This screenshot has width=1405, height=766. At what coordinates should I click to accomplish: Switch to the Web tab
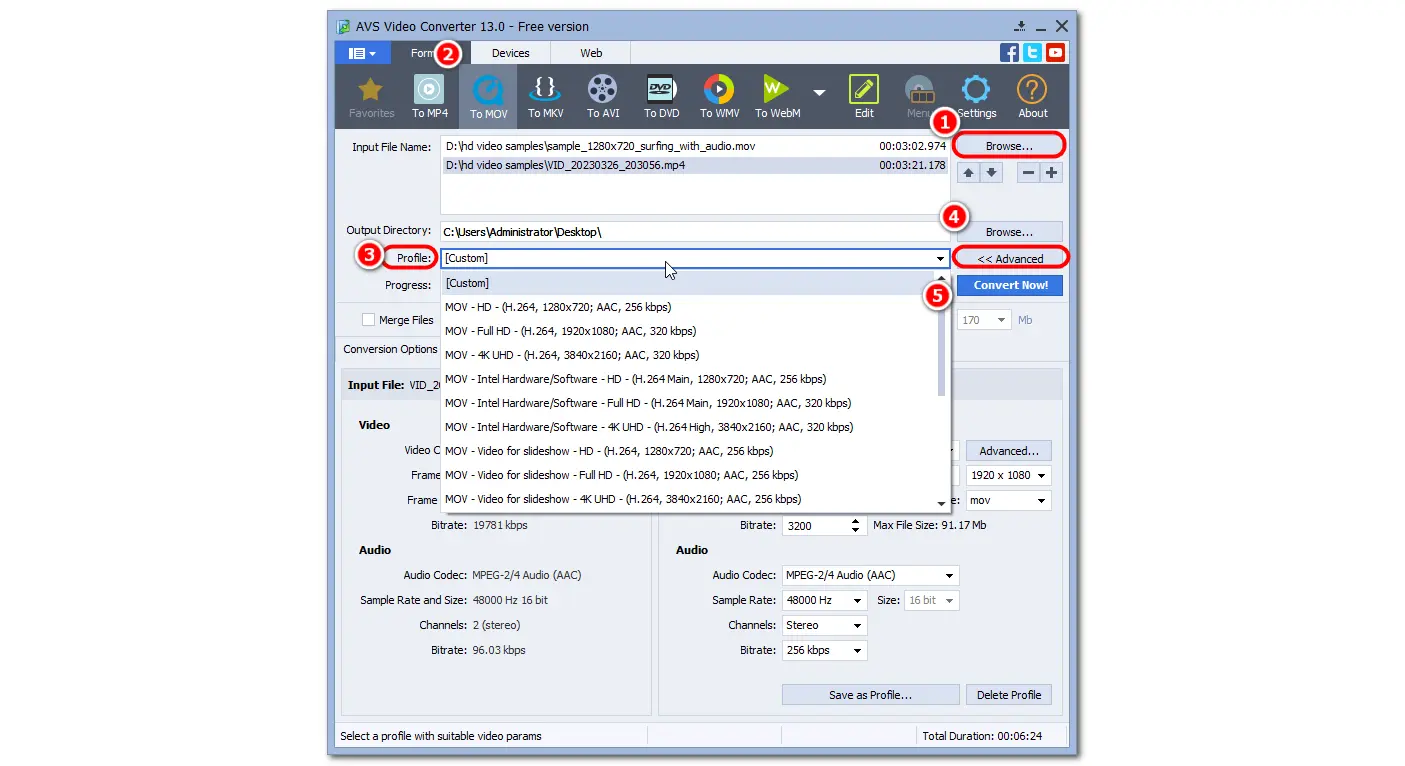click(x=591, y=53)
